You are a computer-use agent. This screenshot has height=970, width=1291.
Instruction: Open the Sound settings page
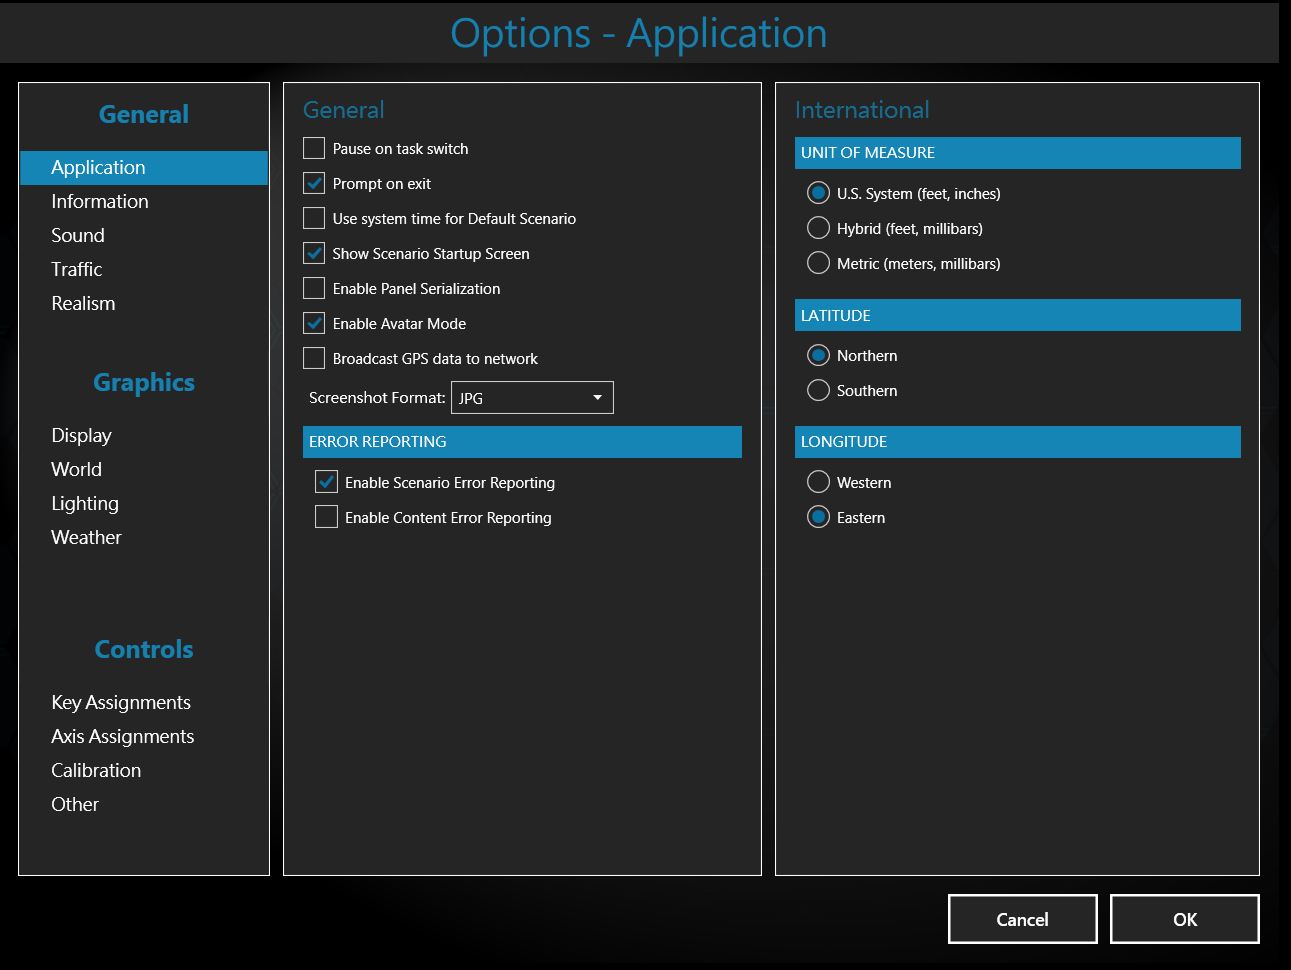(78, 235)
